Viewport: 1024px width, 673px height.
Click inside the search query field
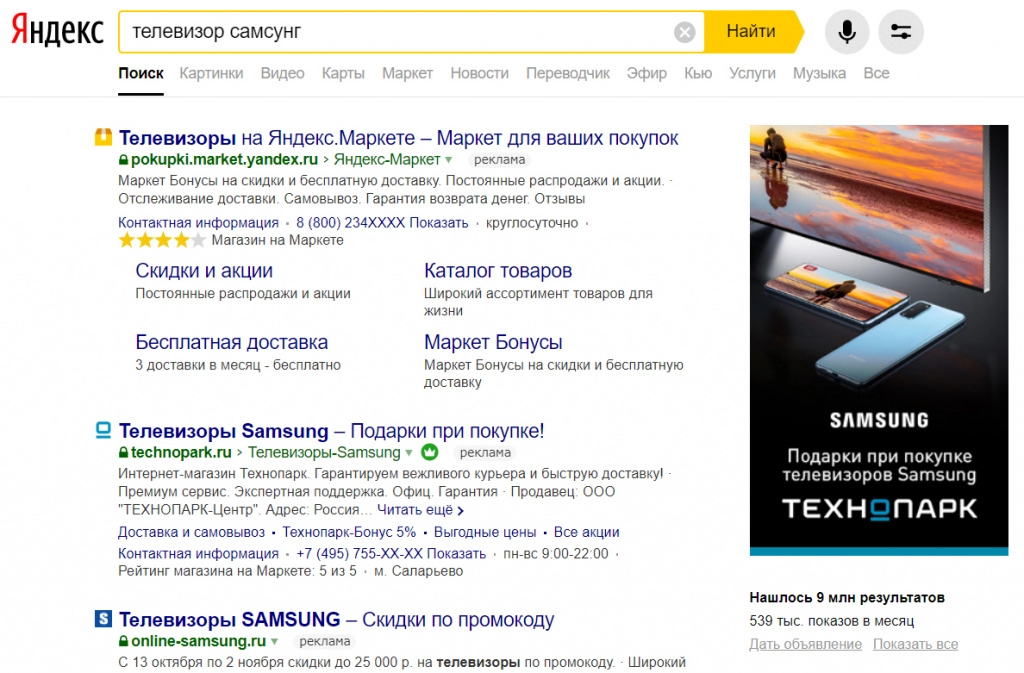click(x=400, y=32)
